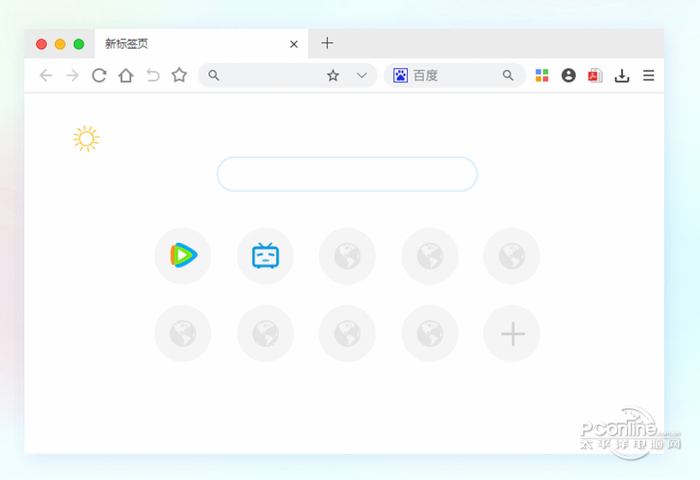Viewport: 700px width, 480px height.
Task: Click the red PDF extension icon
Action: pyautogui.click(x=595, y=75)
